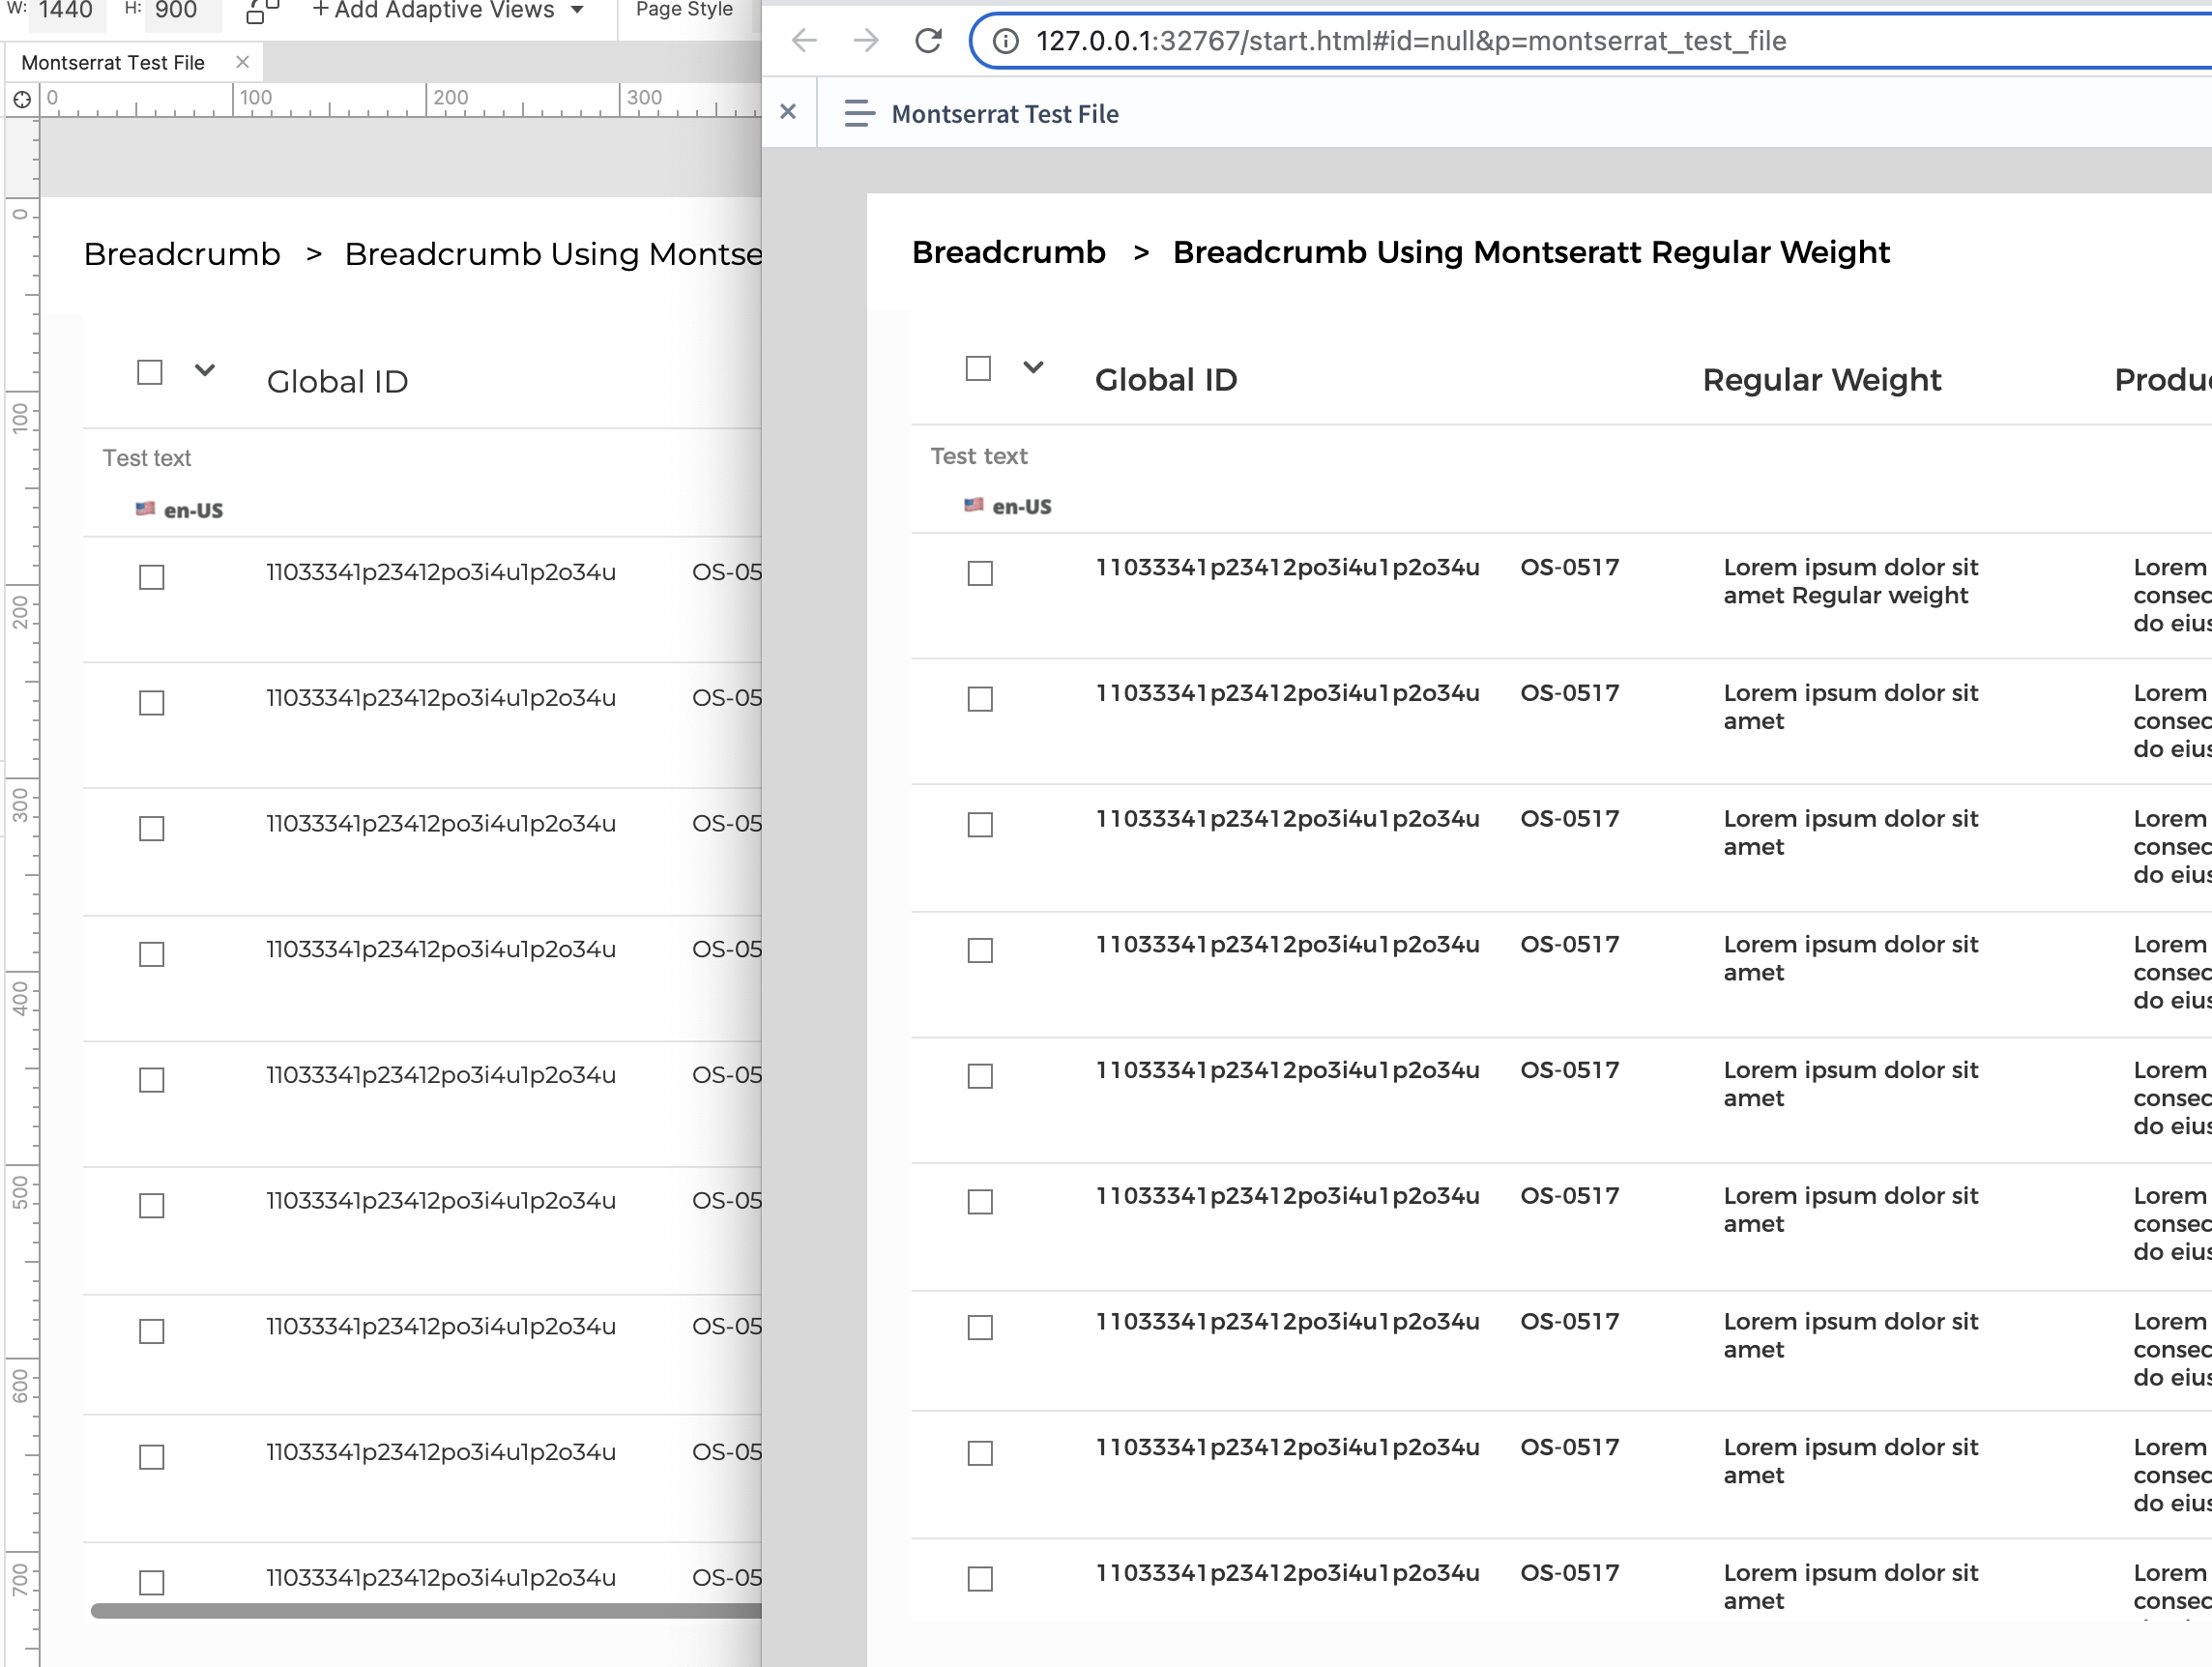Viewport: 2212px width, 1667px height.
Task: Expand the chevron beside the canvas header checkbox
Action: pyautogui.click(x=205, y=372)
